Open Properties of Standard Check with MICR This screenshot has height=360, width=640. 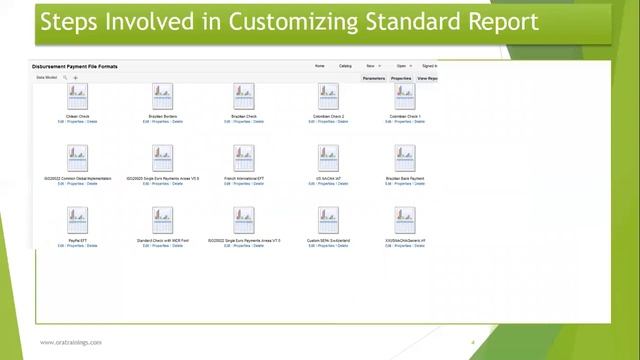coord(160,246)
